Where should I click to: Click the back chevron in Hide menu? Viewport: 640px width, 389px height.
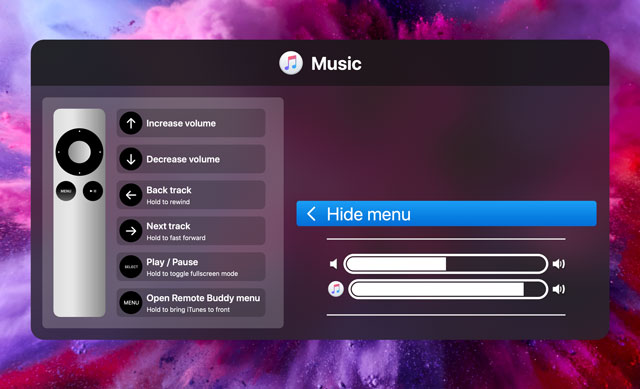pos(311,213)
